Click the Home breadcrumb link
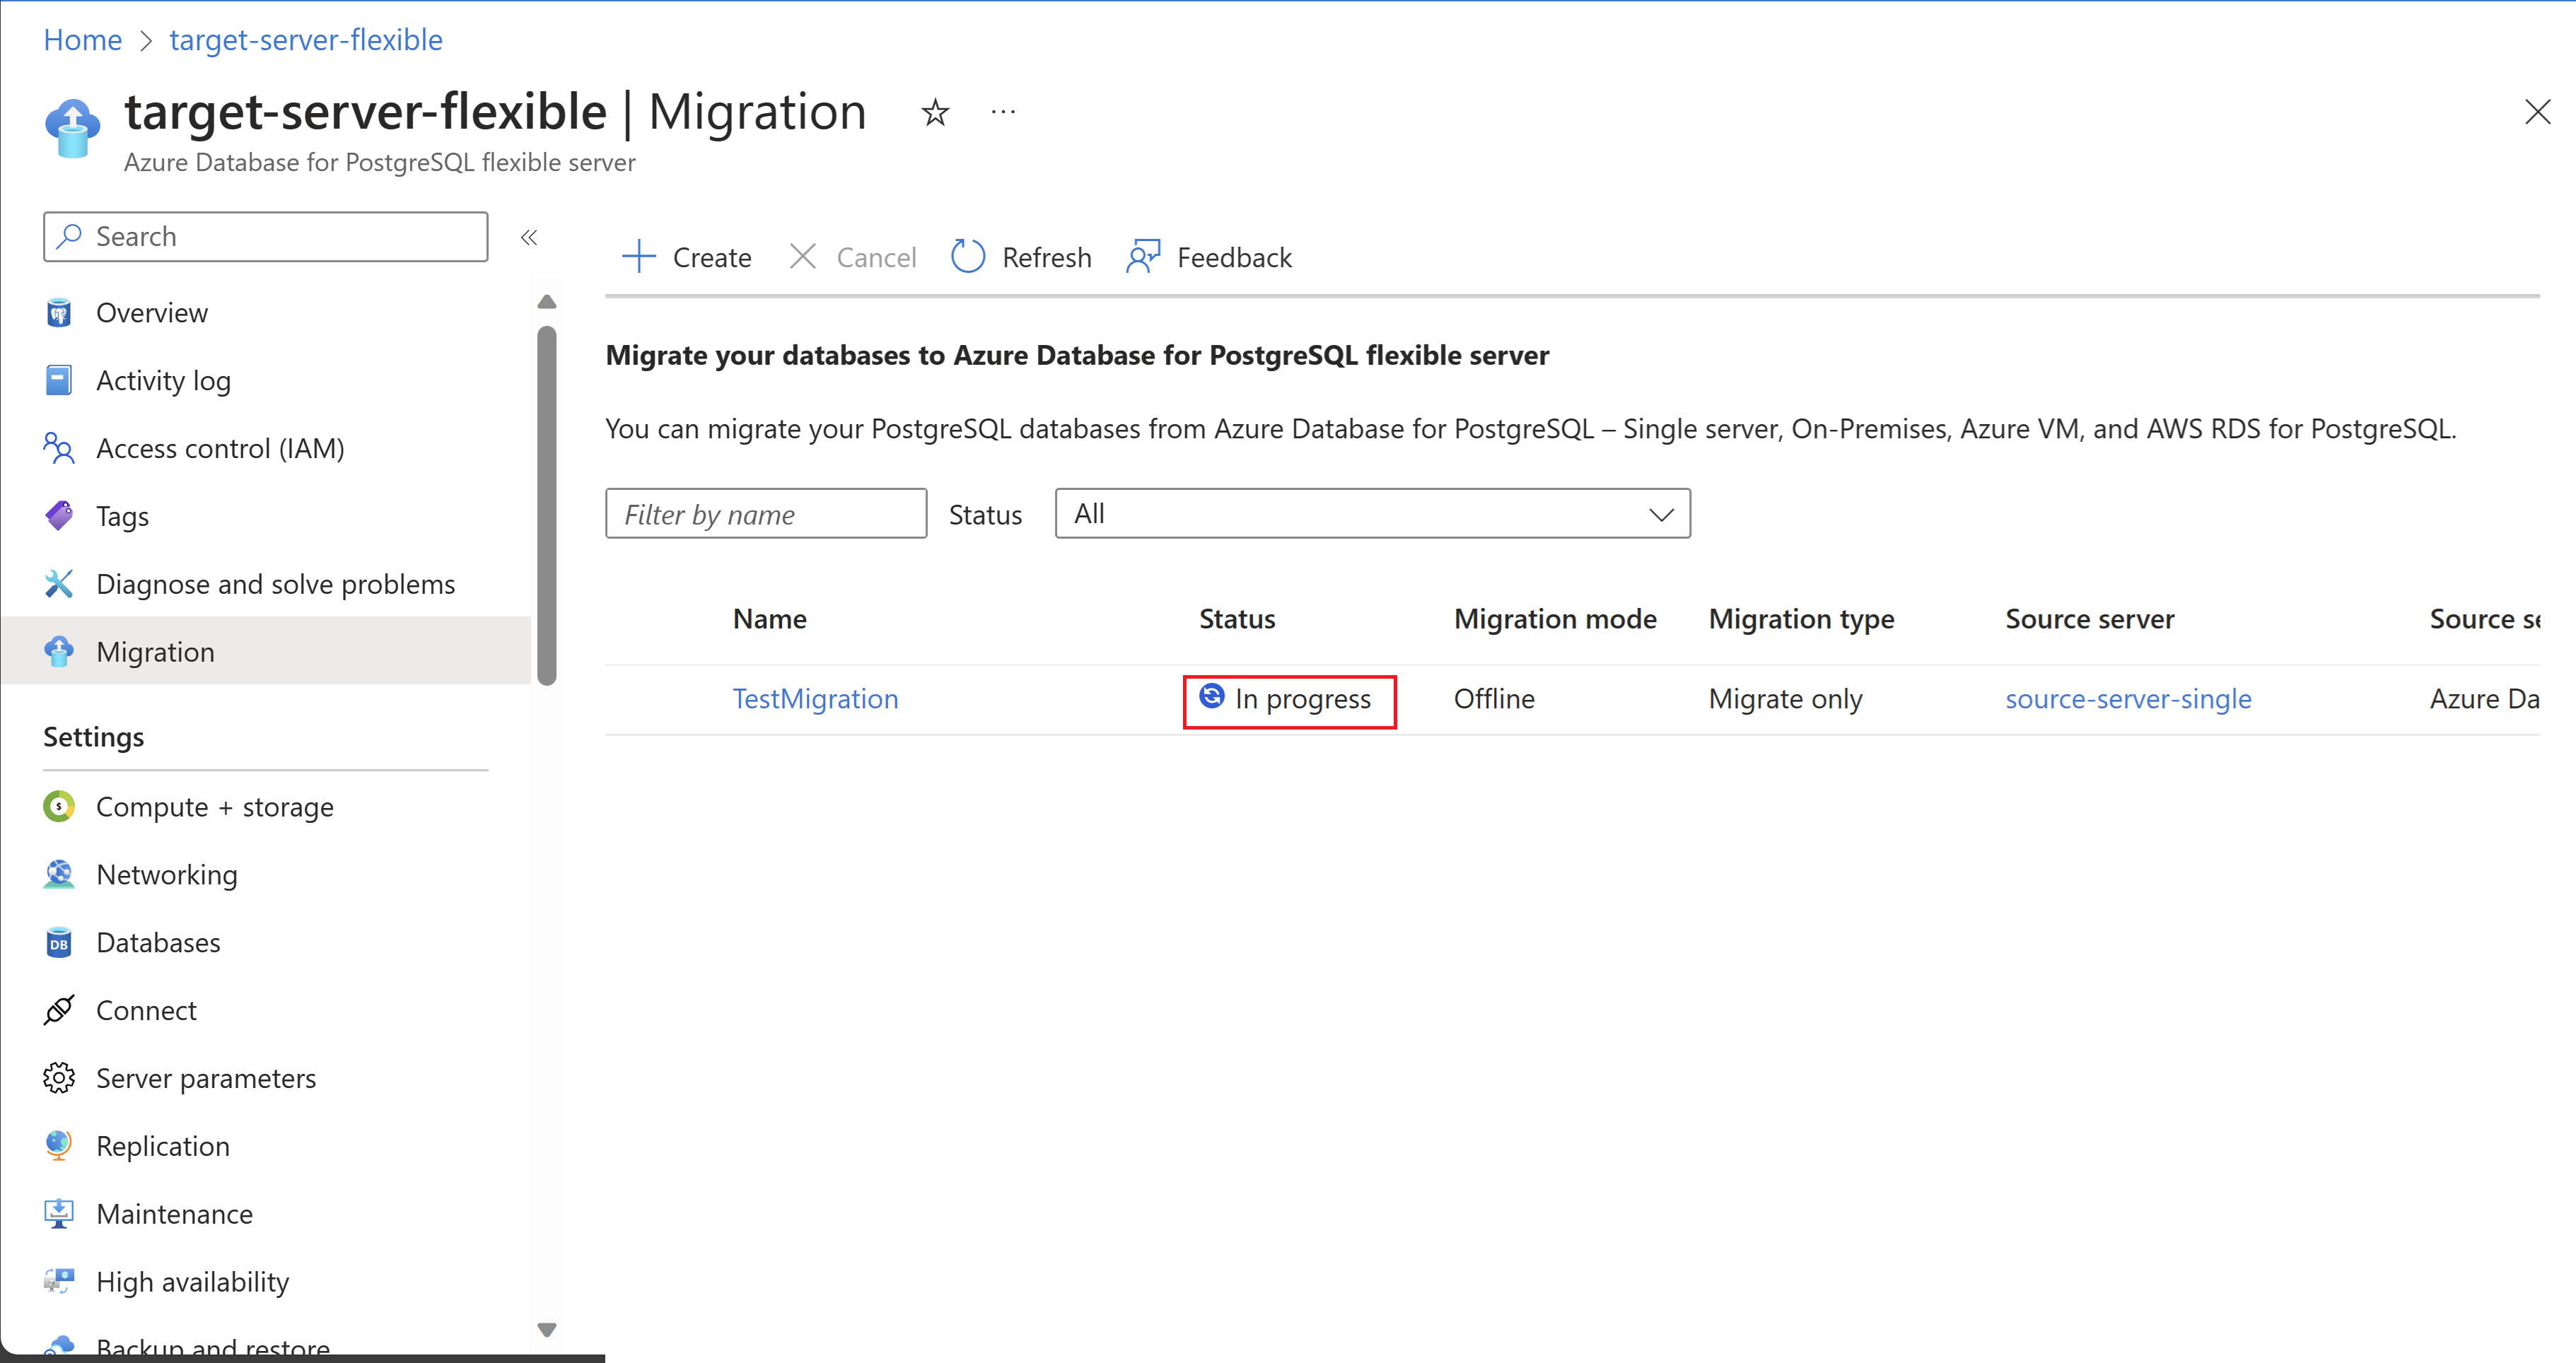 pos(82,40)
